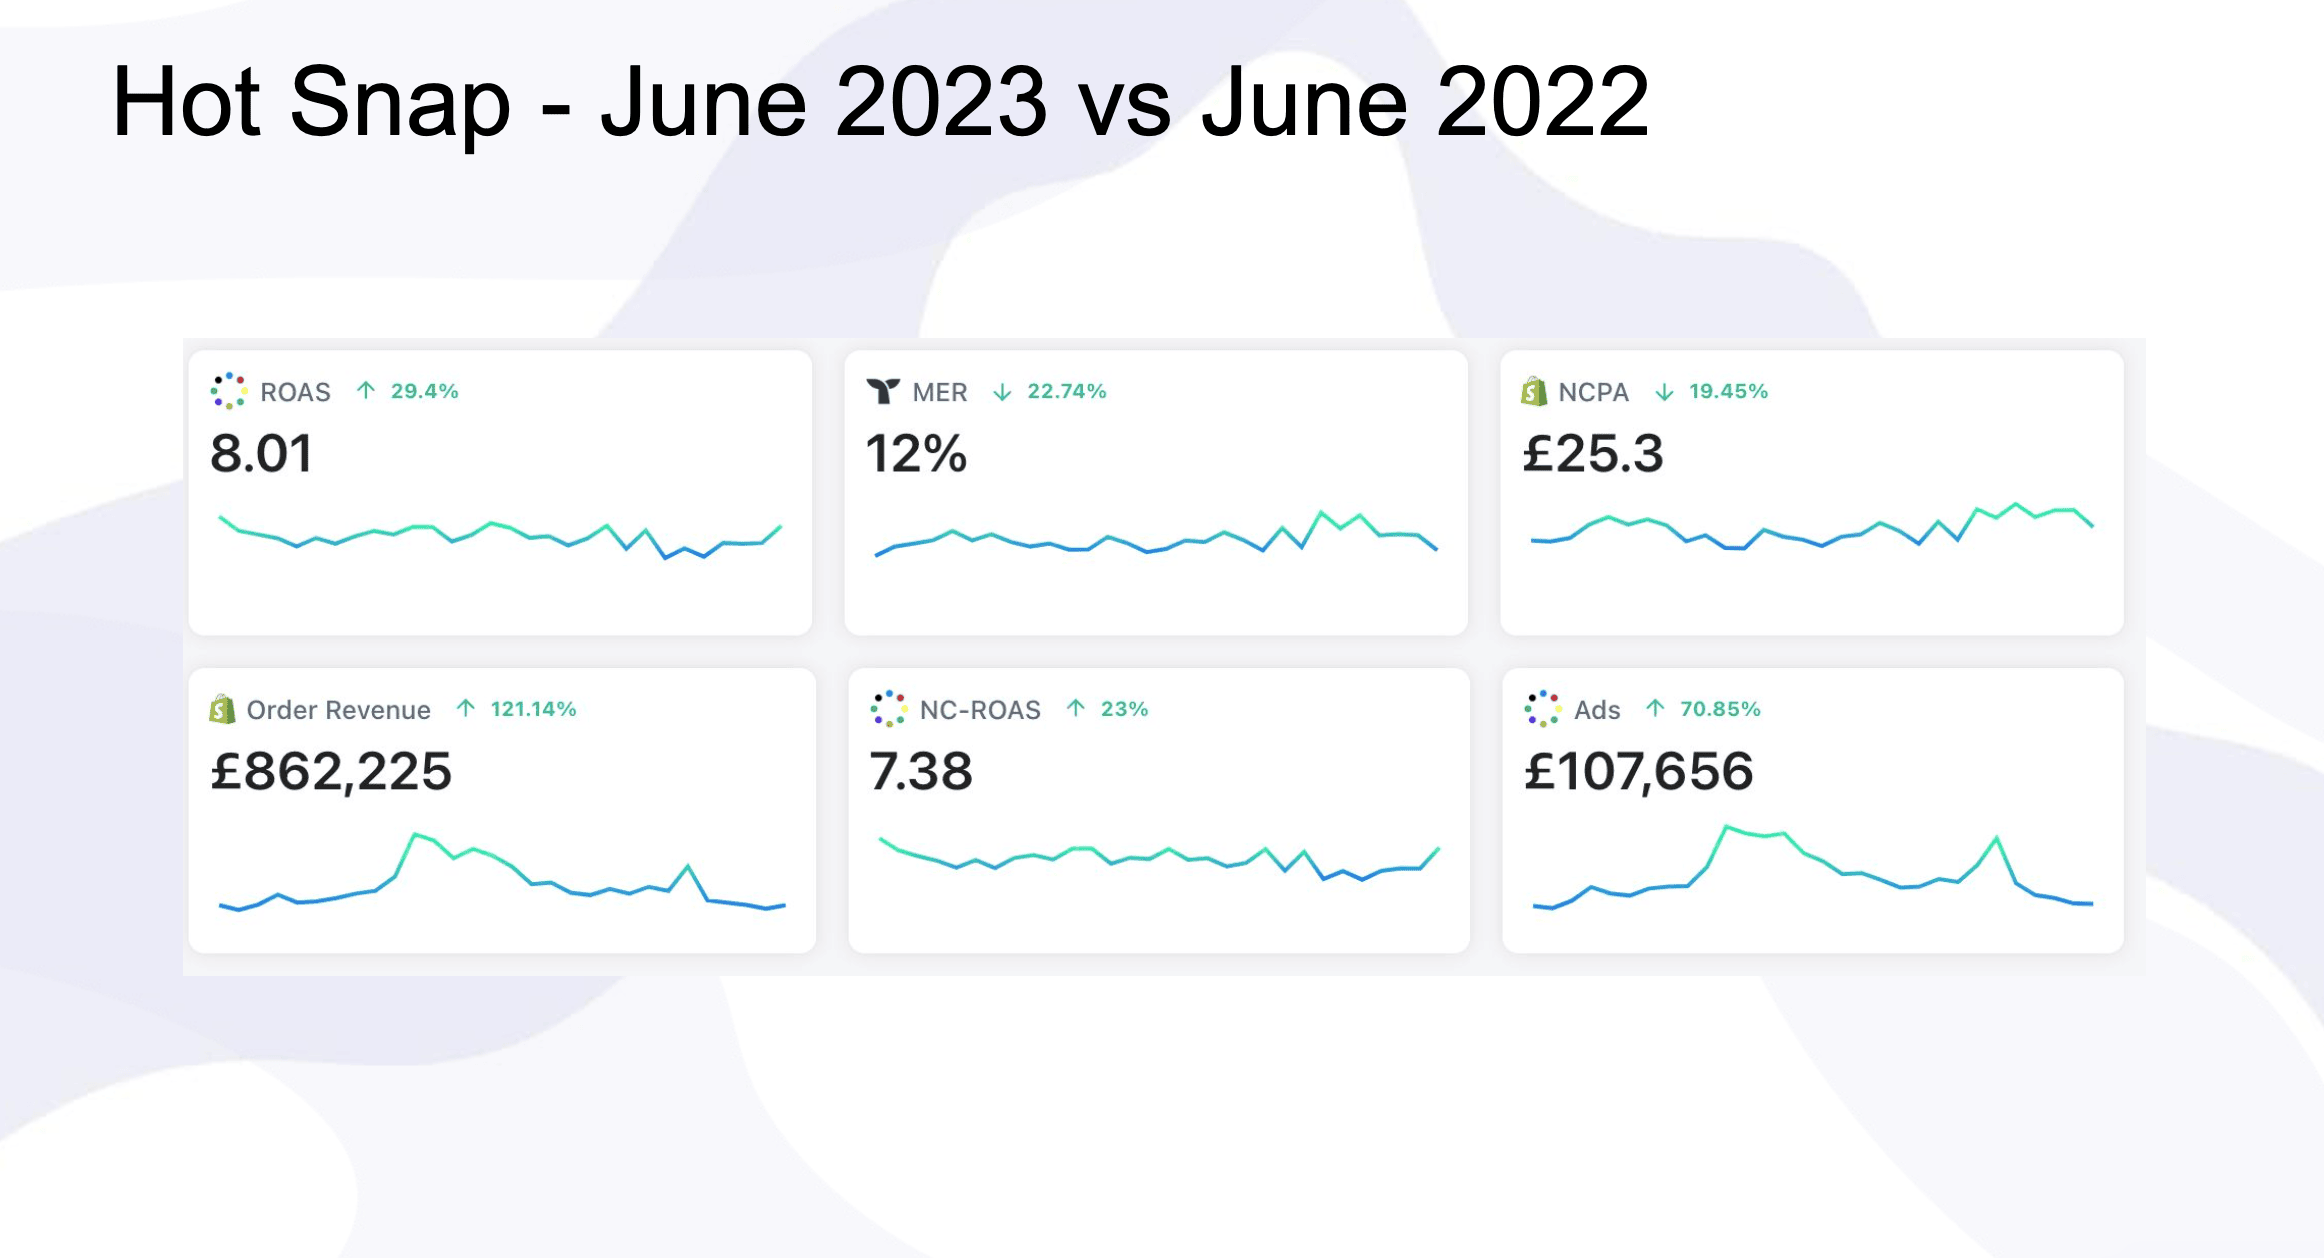Click the Hot Snap slide title
The image size is (2324, 1258).
click(880, 102)
